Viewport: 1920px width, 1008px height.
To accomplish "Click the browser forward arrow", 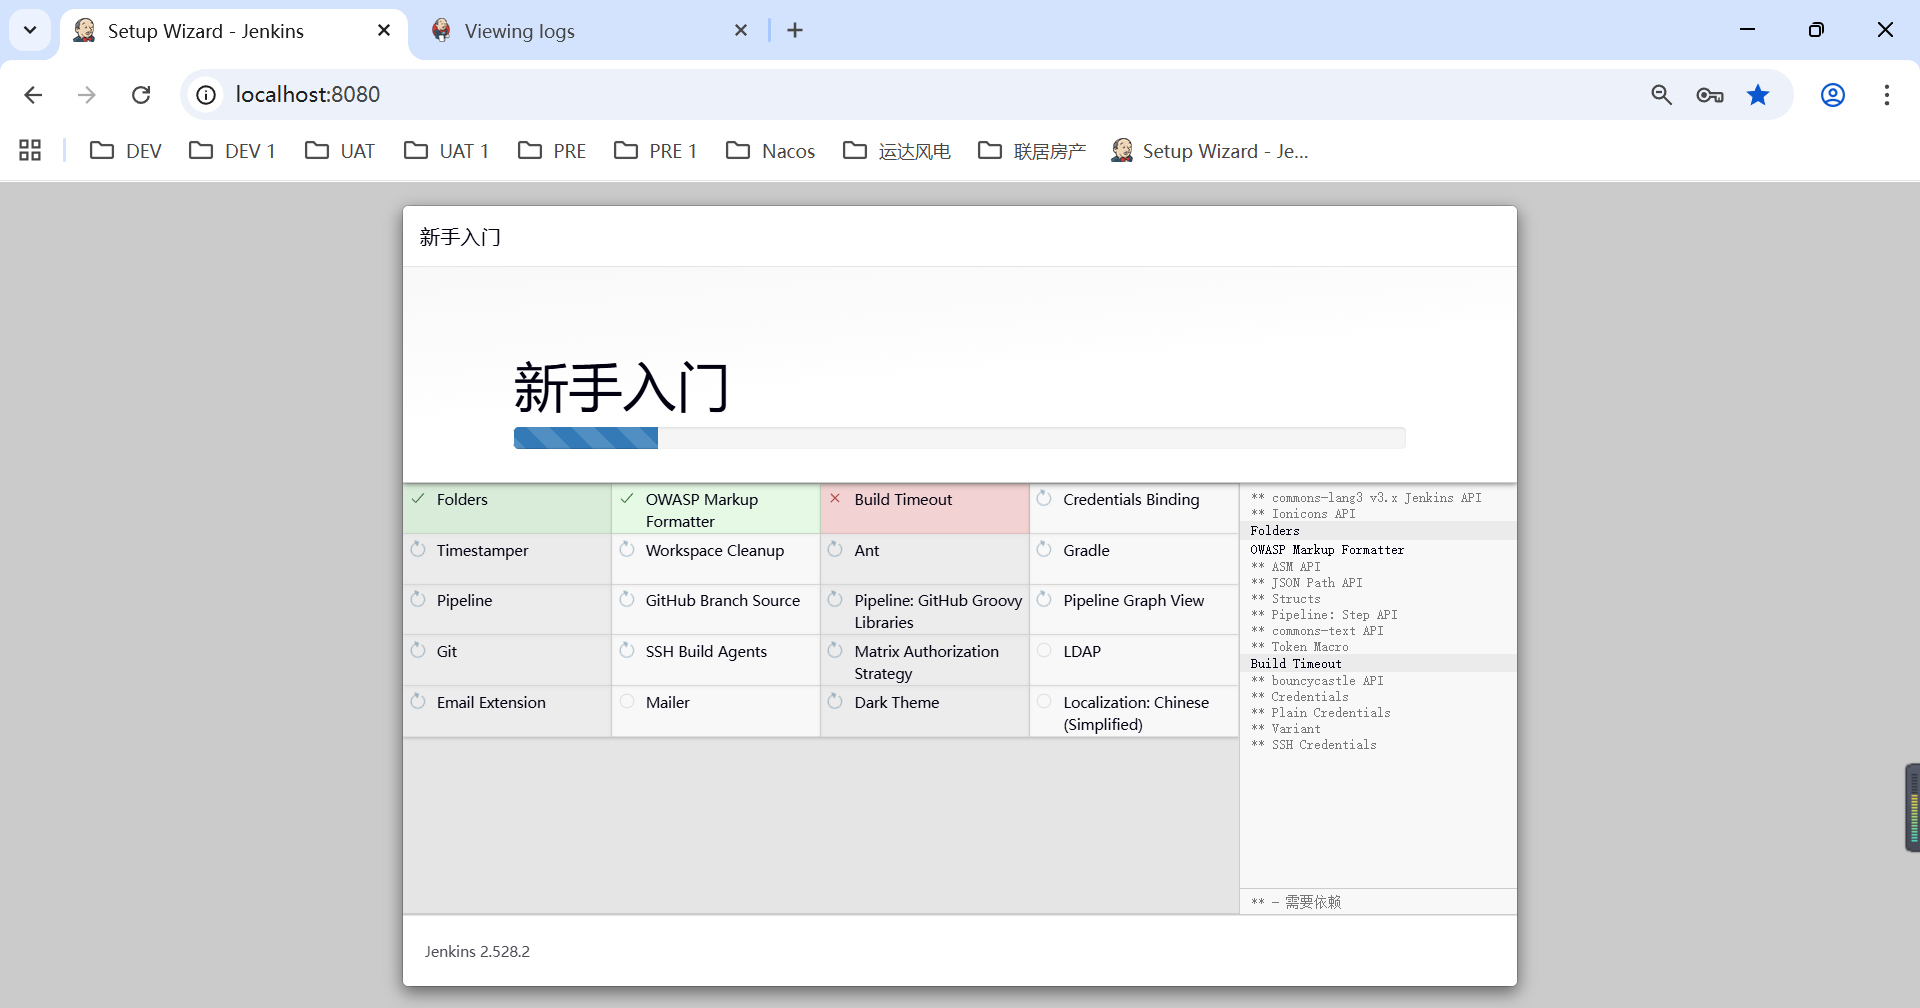I will point(87,95).
